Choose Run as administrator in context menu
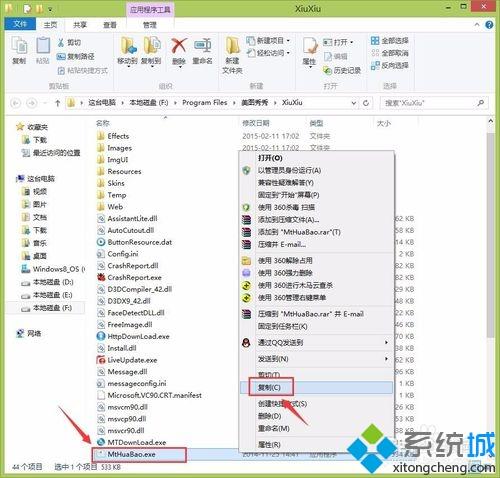Viewport: 500px width, 478px height. (x=316, y=170)
